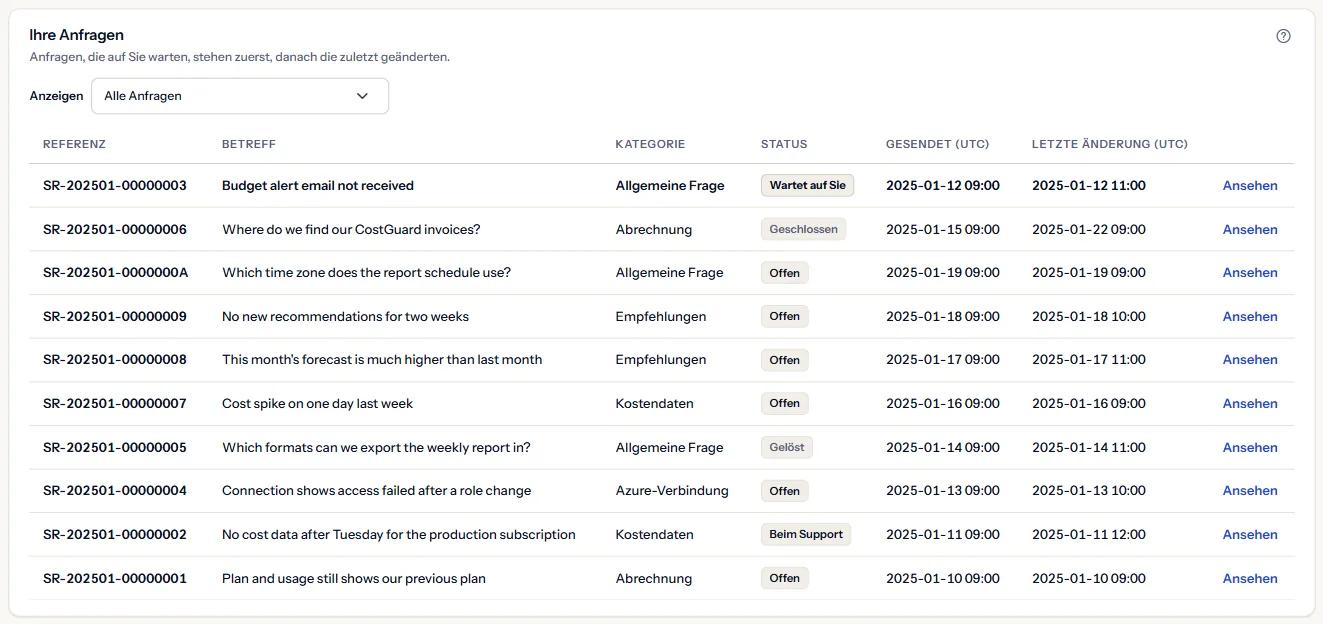This screenshot has height=624, width=1323.
Task: Select reference SR-202501-00000005
Action: click(x=115, y=447)
